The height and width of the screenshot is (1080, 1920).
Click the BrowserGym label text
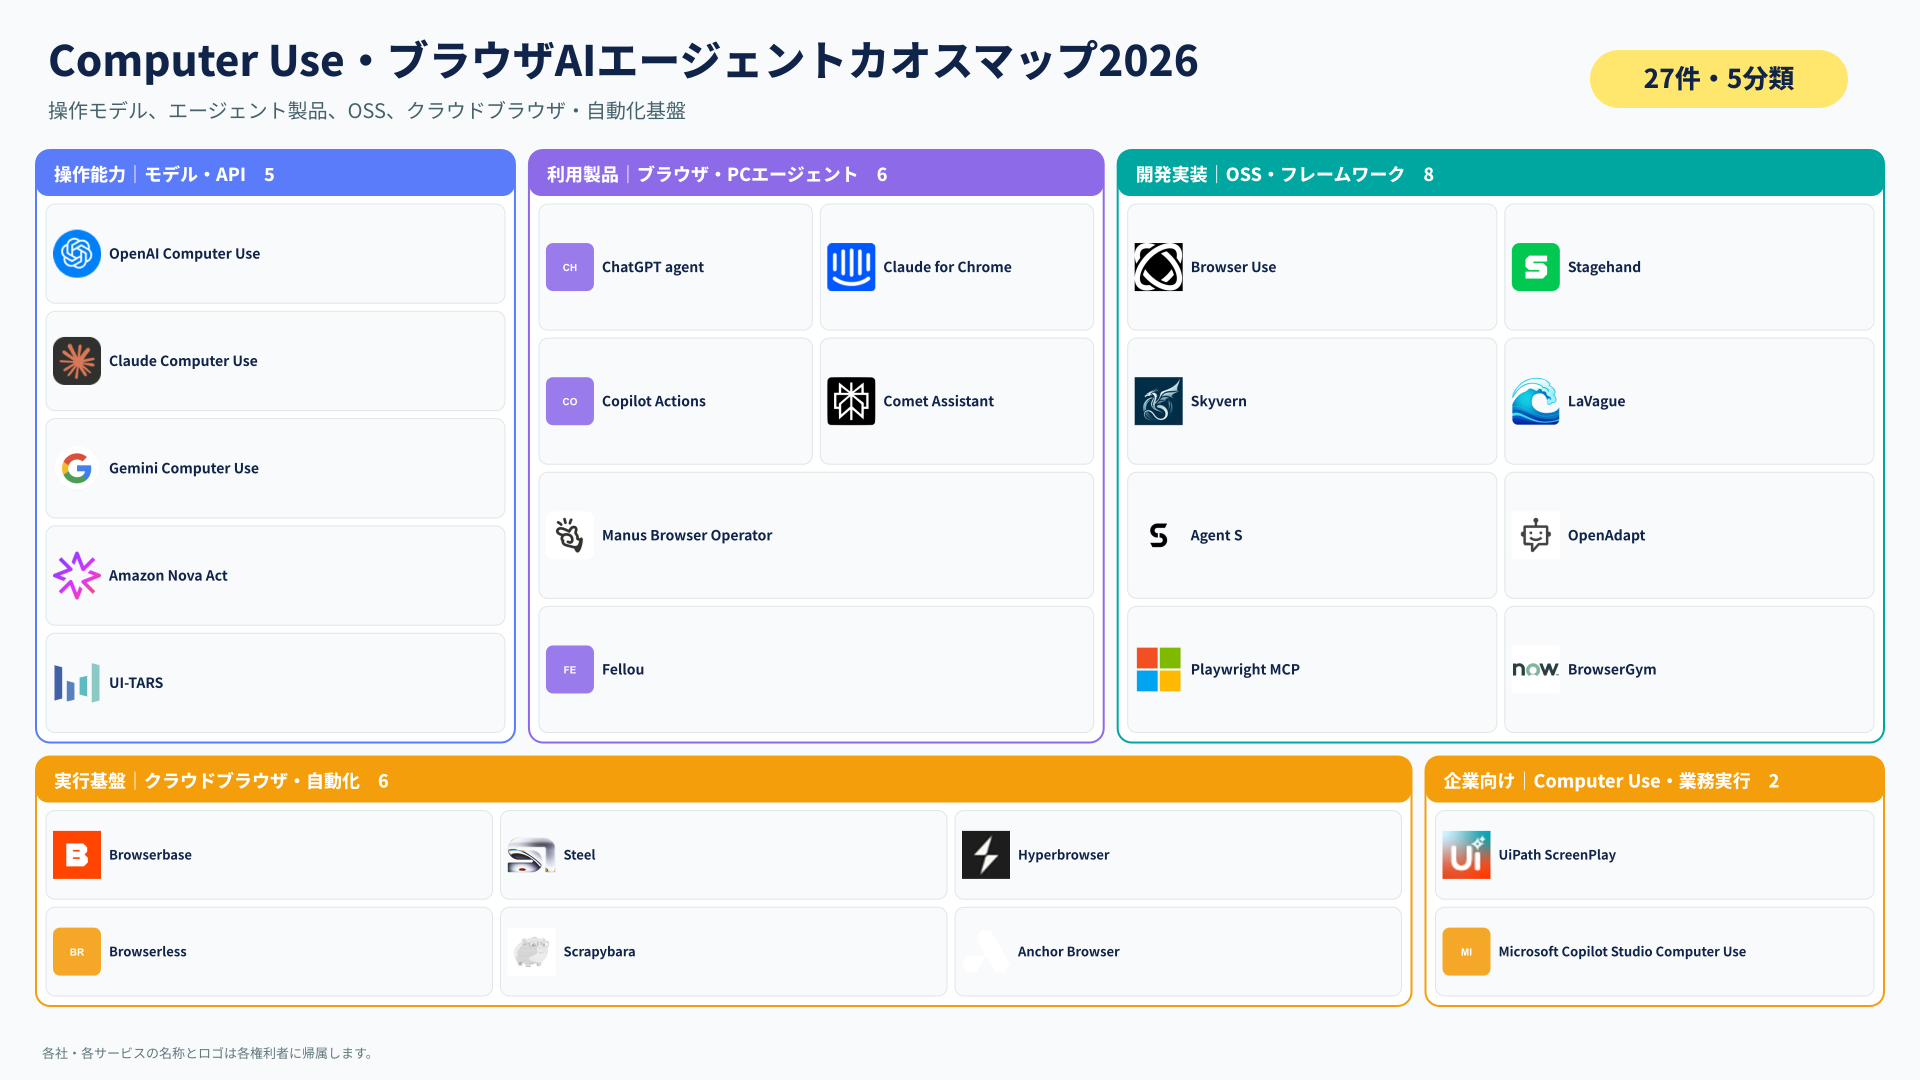click(1612, 670)
